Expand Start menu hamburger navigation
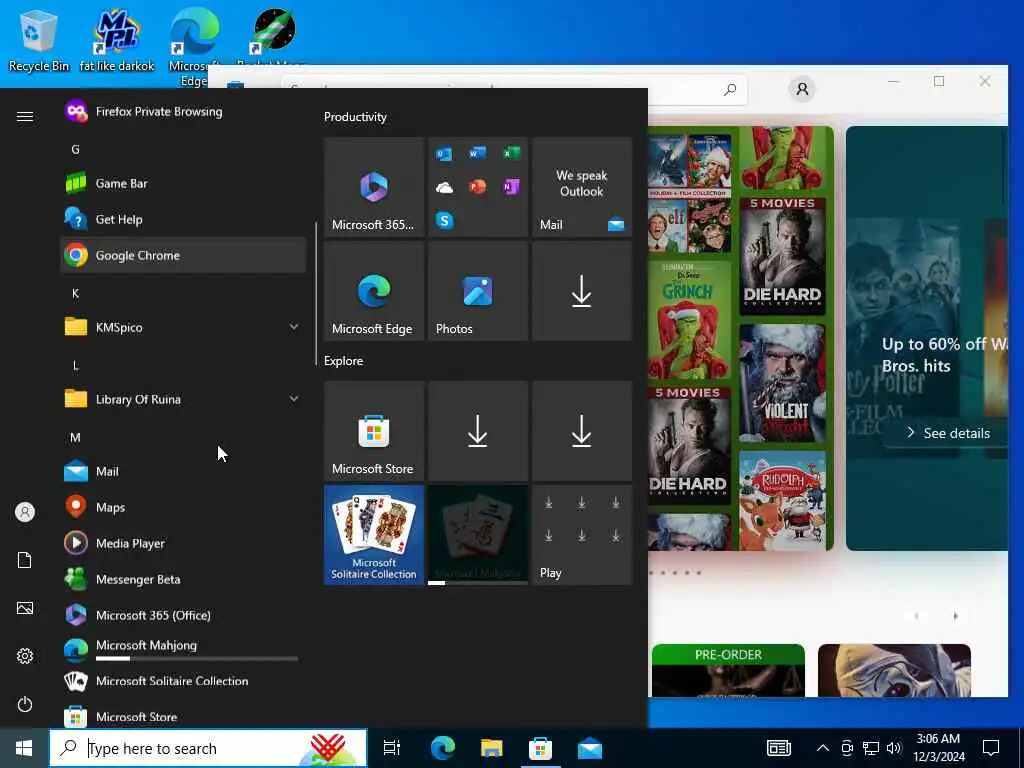Viewport: 1024px width, 768px height. point(25,116)
